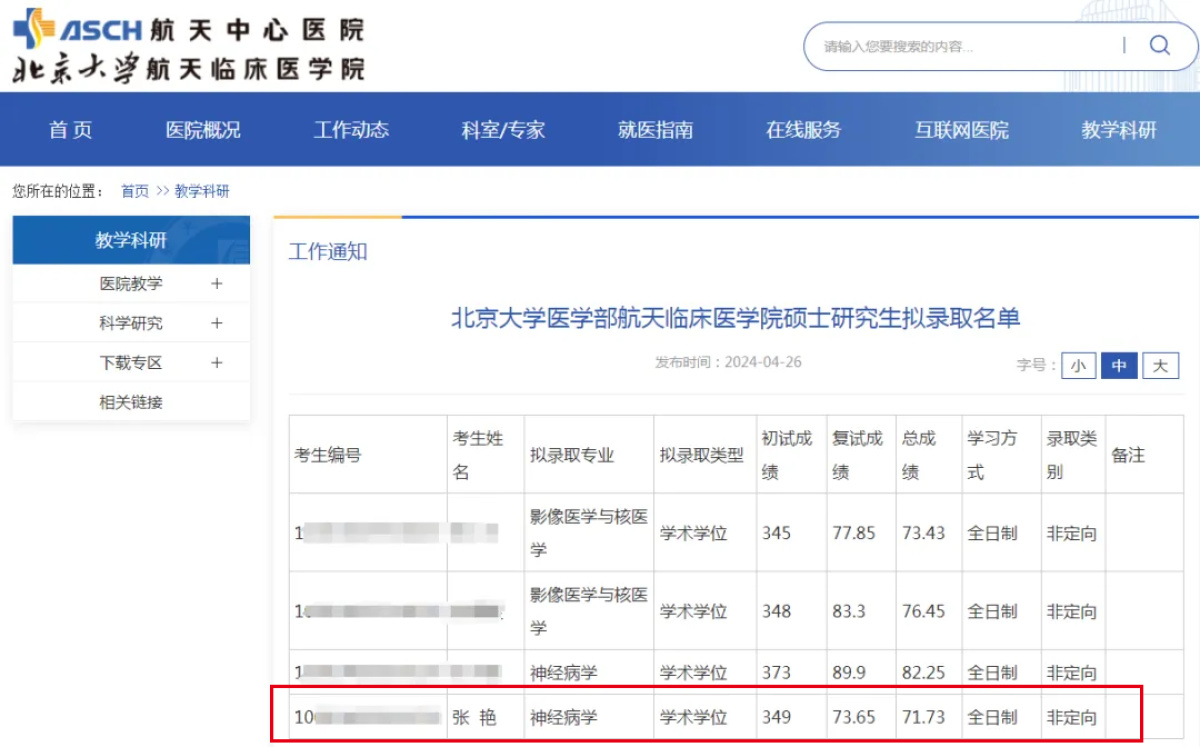Set font size to 大

tap(1160, 366)
